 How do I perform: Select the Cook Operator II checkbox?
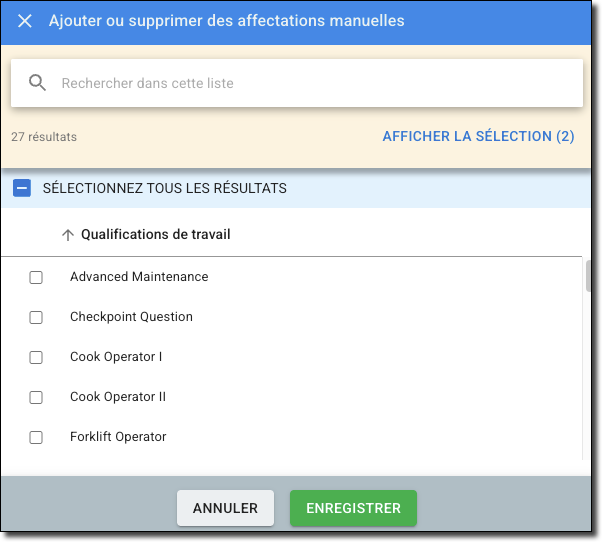click(x=36, y=397)
